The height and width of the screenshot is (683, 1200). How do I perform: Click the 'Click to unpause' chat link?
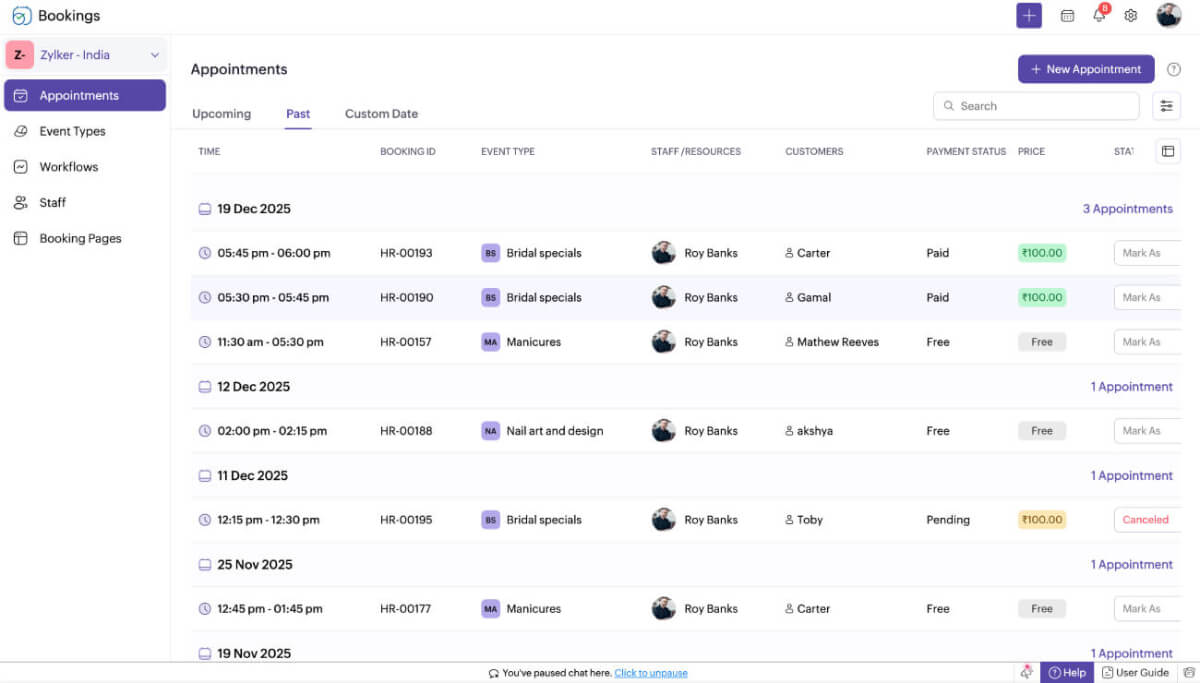point(650,673)
